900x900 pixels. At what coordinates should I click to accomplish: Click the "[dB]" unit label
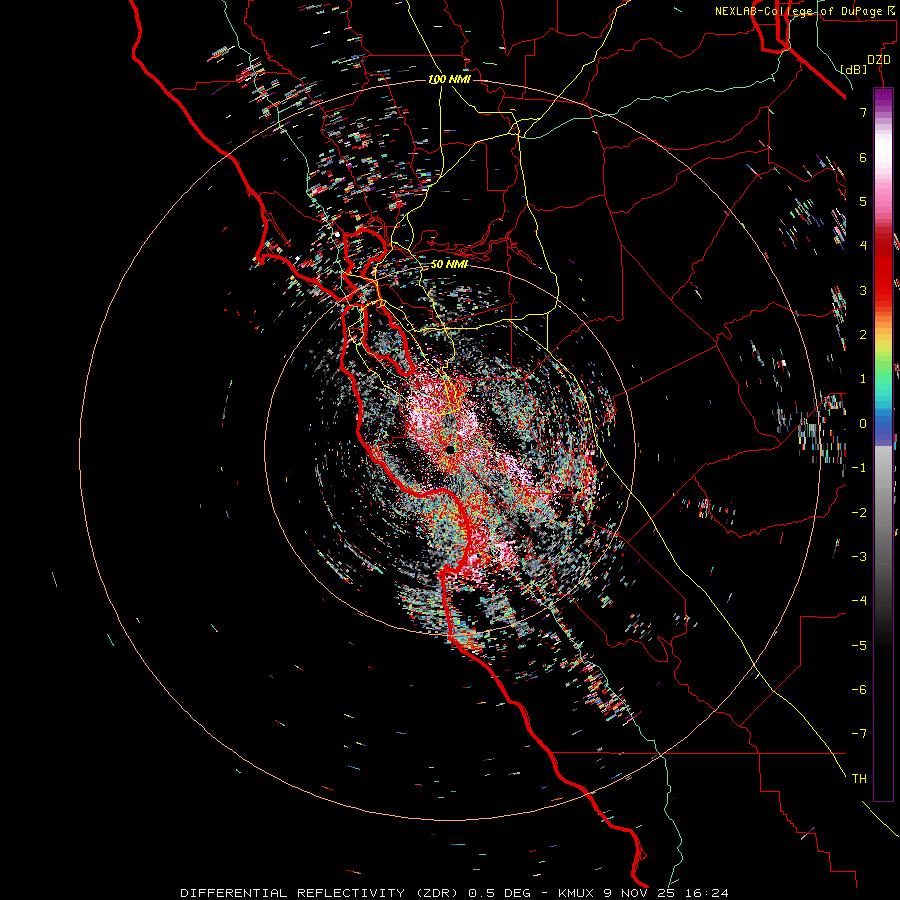(x=854, y=69)
